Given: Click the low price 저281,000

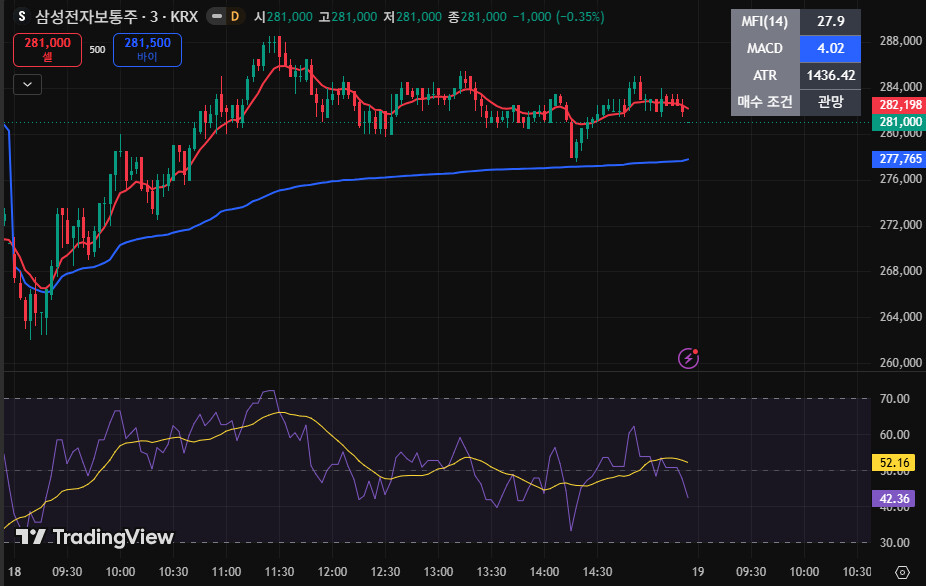Looking at the screenshot, I should pyautogui.click(x=412, y=17).
